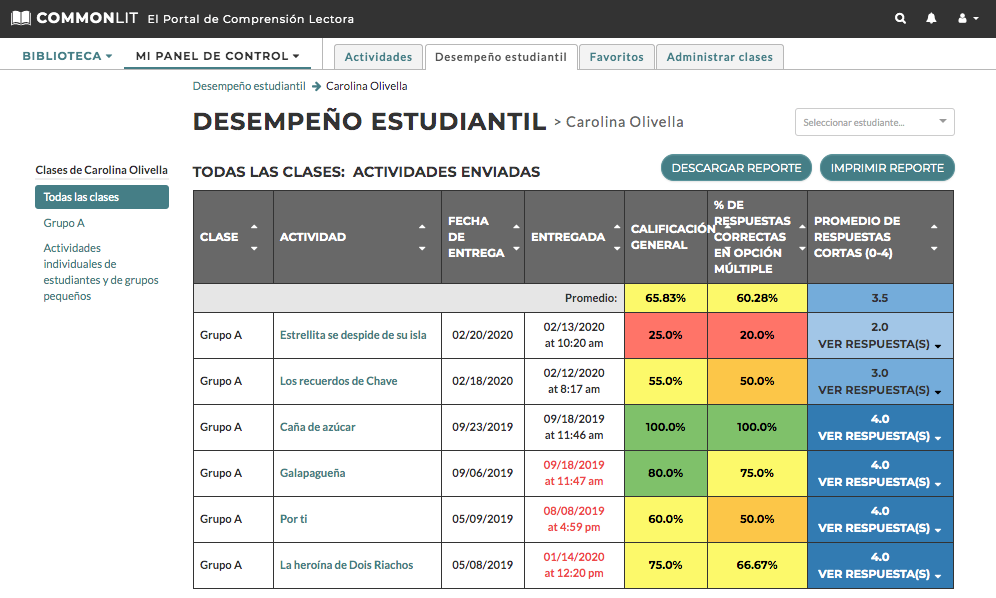Open La heroína de Dois Riachos link
996x598 pixels.
pos(346,565)
